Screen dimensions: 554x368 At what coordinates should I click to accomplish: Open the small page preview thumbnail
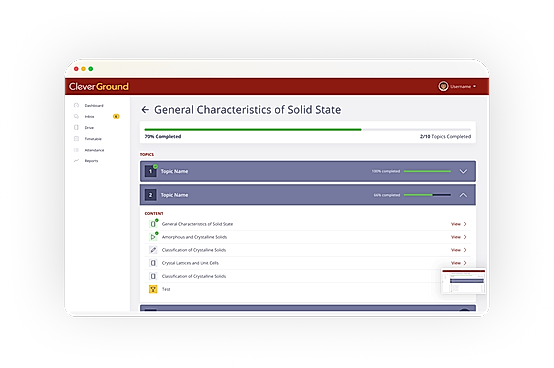[x=463, y=281]
